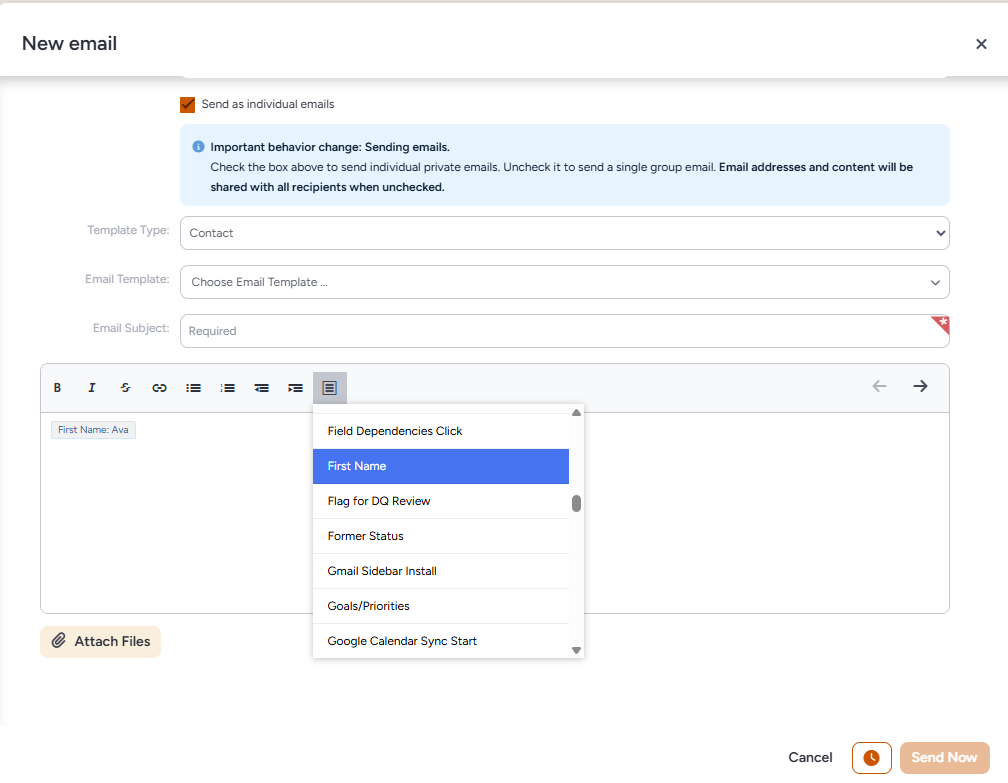Viewport: 1008px width, 783px height.
Task: Select Flag for DQ Review option
Action: coord(441,501)
